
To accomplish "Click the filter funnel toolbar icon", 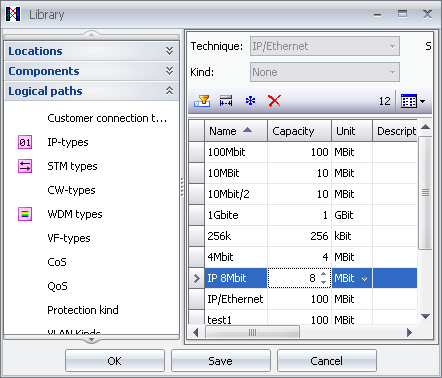I will (202, 101).
